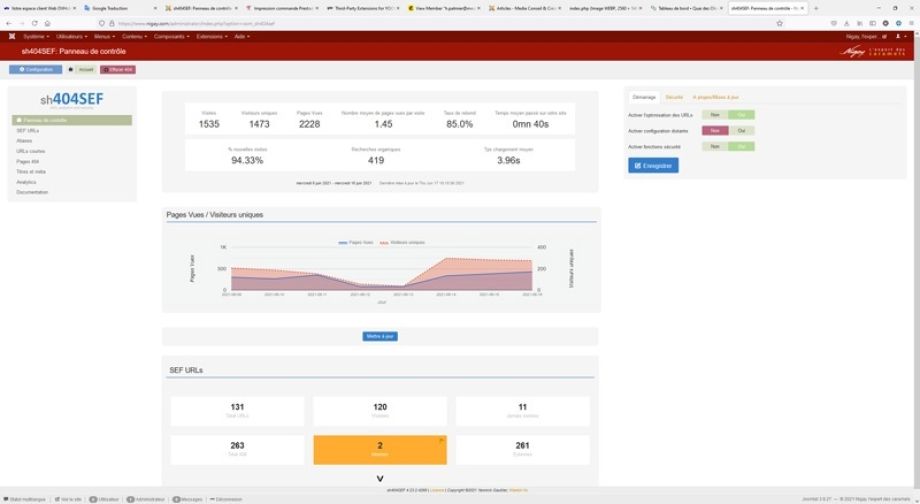The width and height of the screenshot is (920, 504).
Task: Open Pages 404 in the sidebar
Action: click(28, 161)
